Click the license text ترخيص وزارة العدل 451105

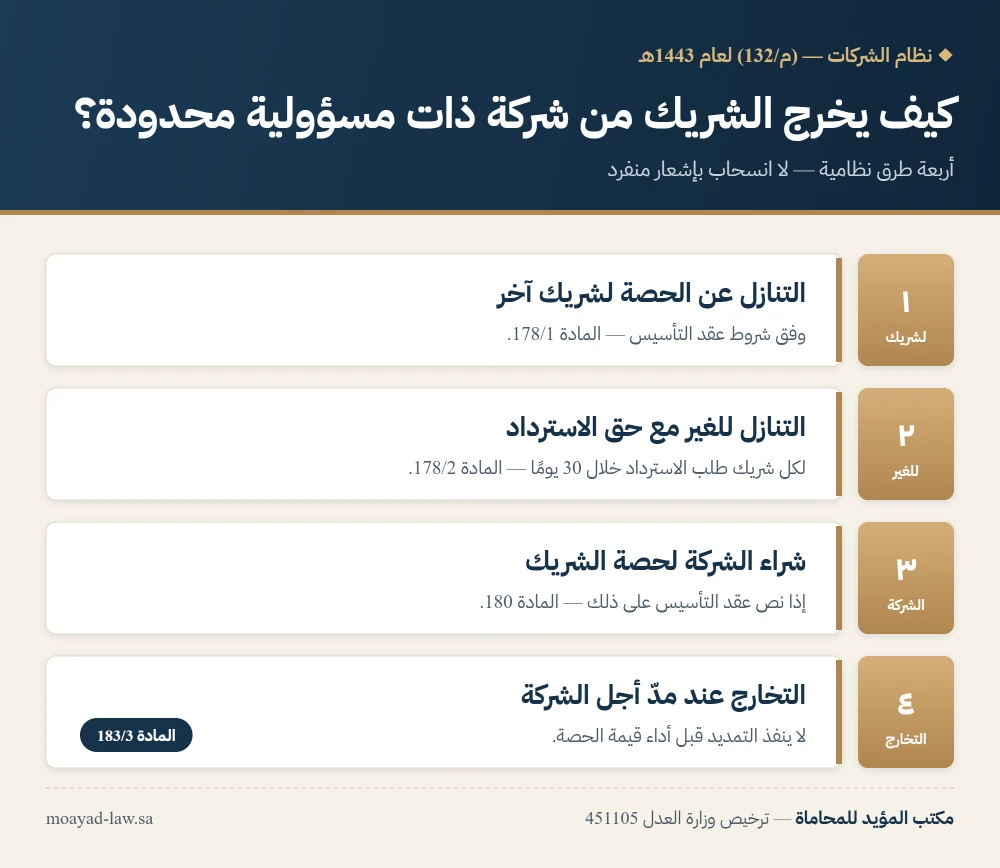tap(677, 818)
